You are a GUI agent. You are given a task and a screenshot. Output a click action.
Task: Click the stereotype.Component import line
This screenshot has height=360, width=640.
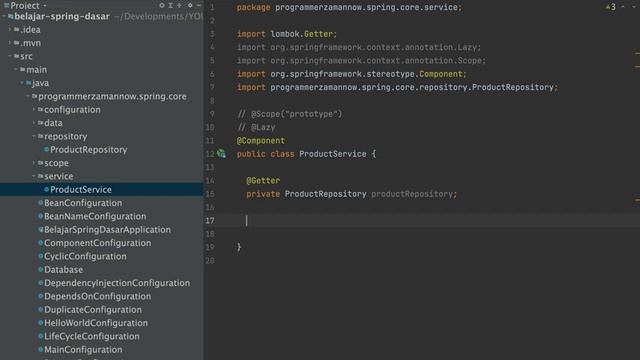(x=351, y=74)
